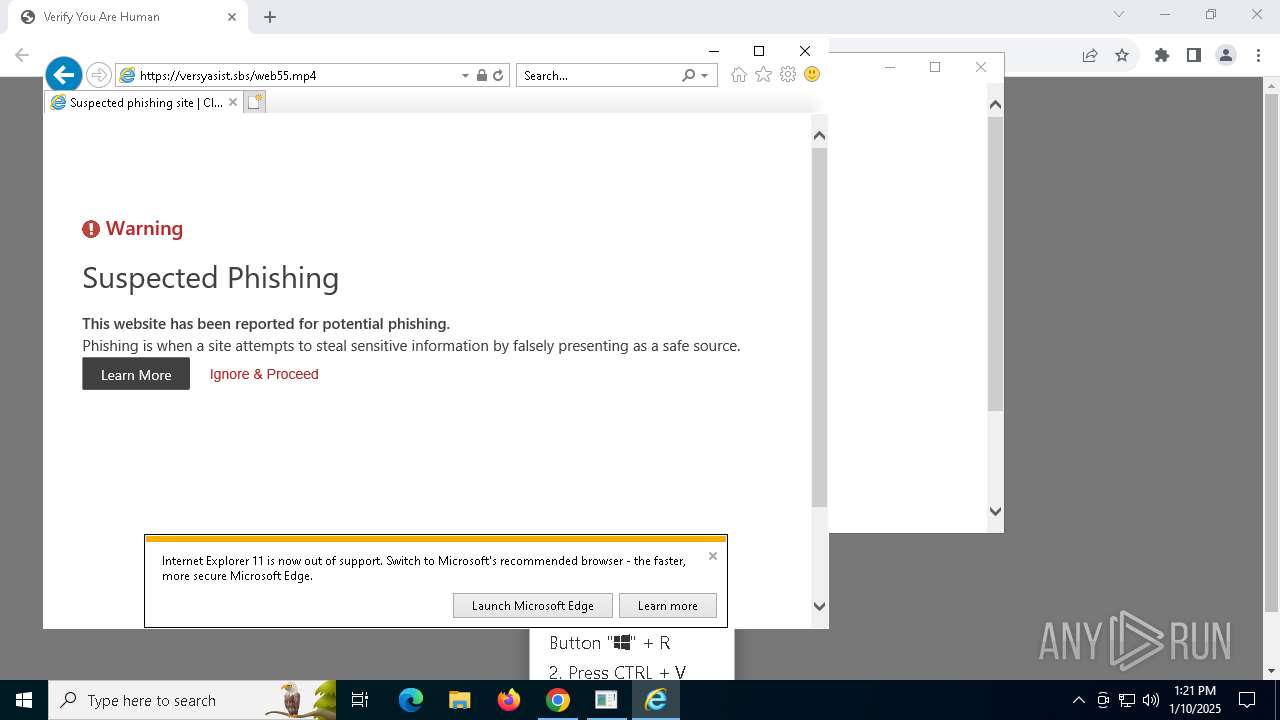Click the IE Forward arrow button
The image size is (1280, 720).
pos(98,75)
